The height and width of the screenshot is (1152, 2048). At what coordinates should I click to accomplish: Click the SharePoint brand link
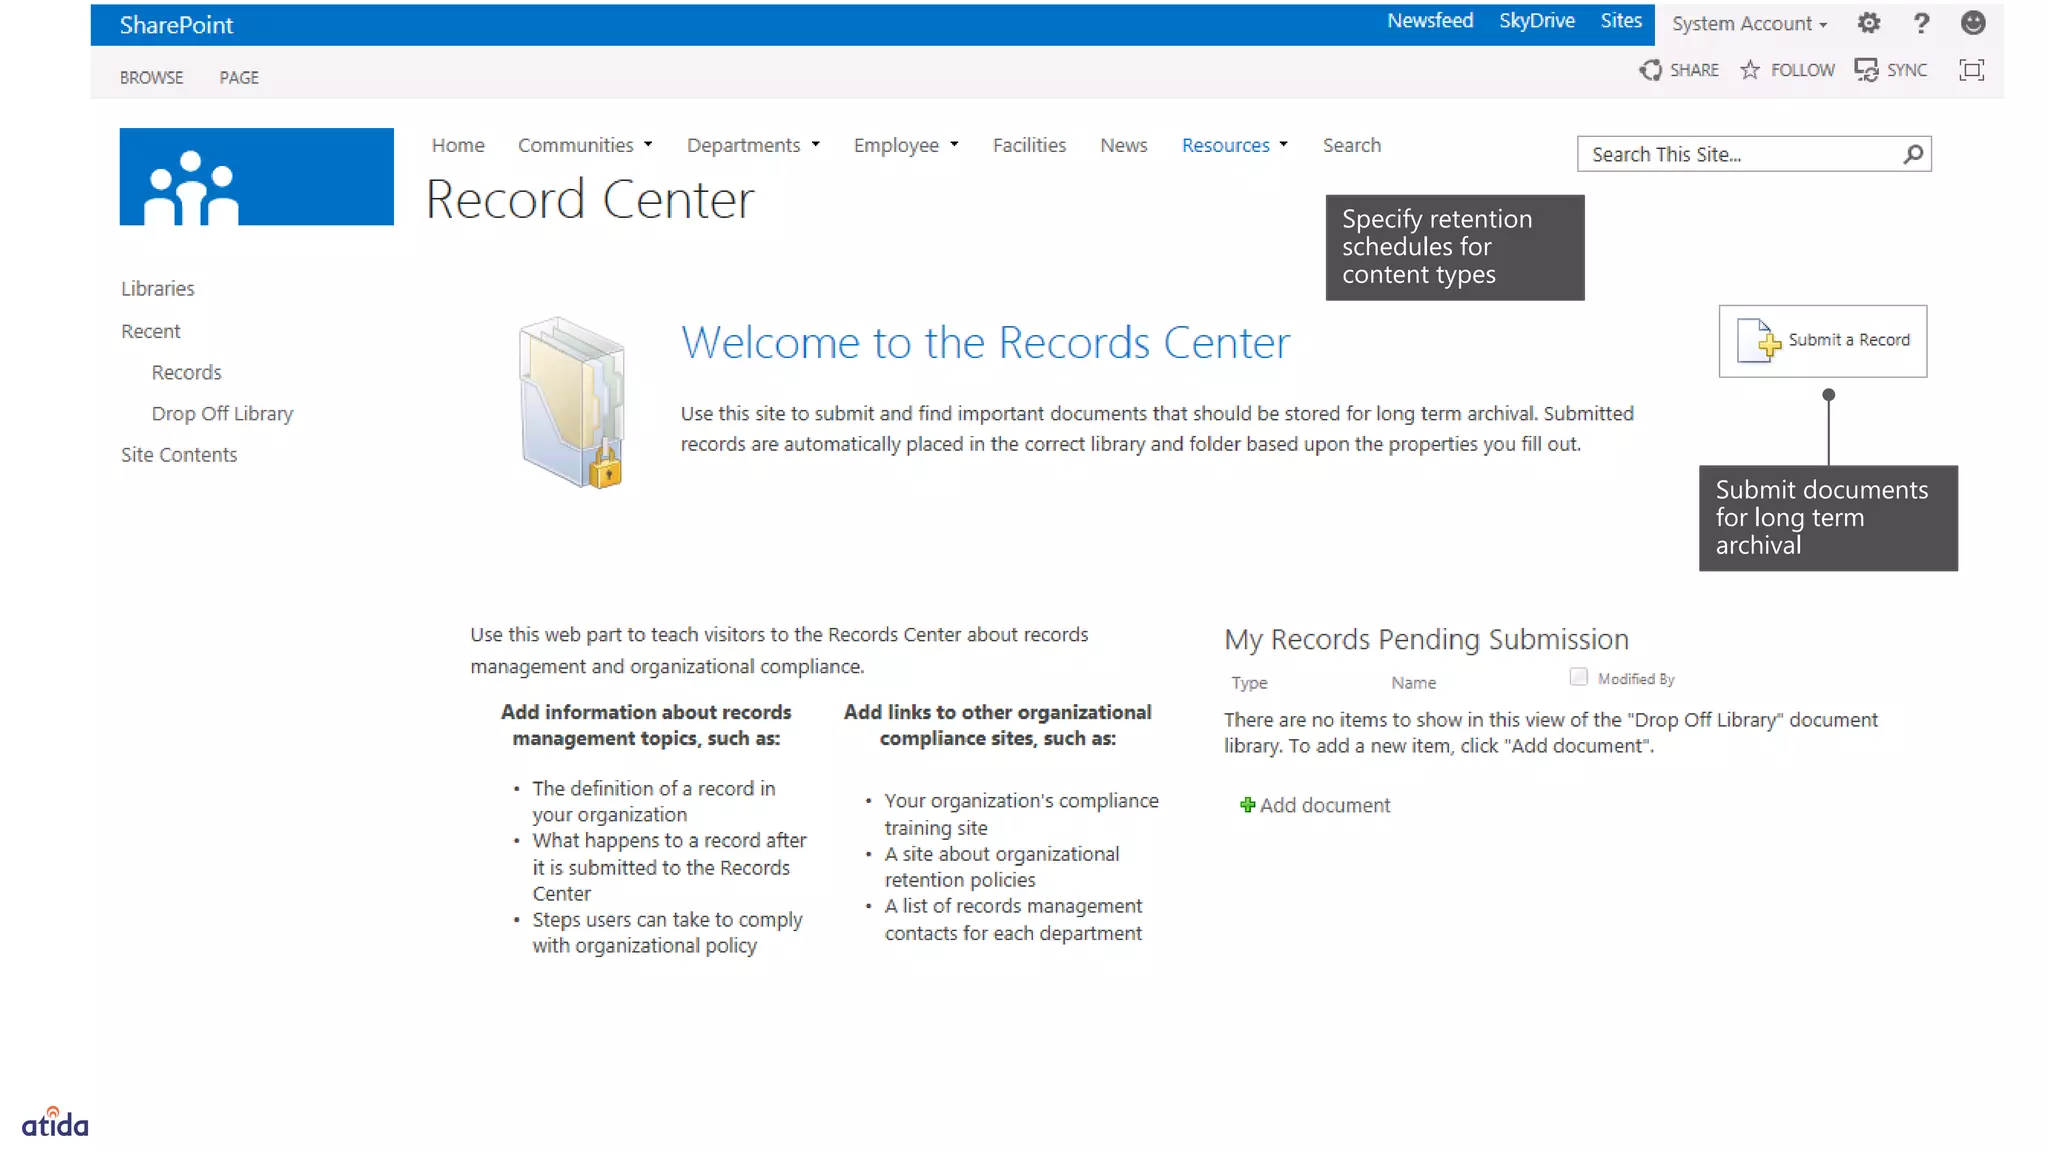coord(176,25)
